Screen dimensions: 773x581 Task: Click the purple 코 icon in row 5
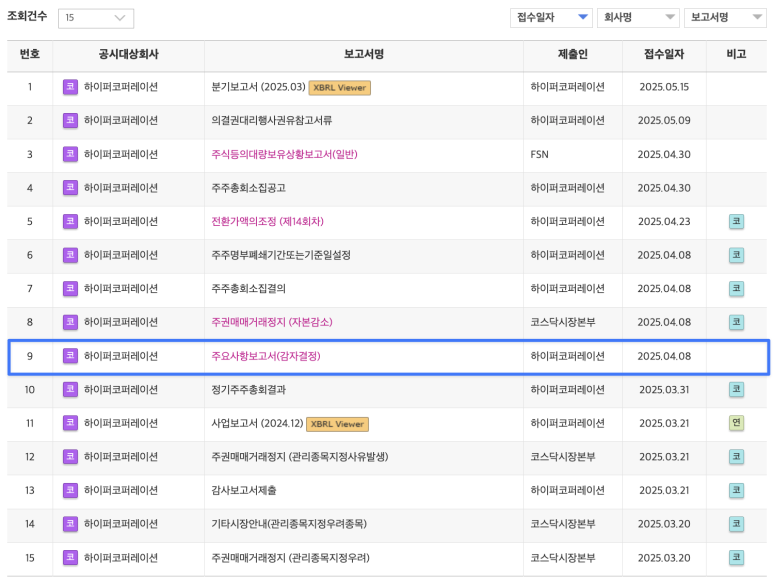pos(70,222)
